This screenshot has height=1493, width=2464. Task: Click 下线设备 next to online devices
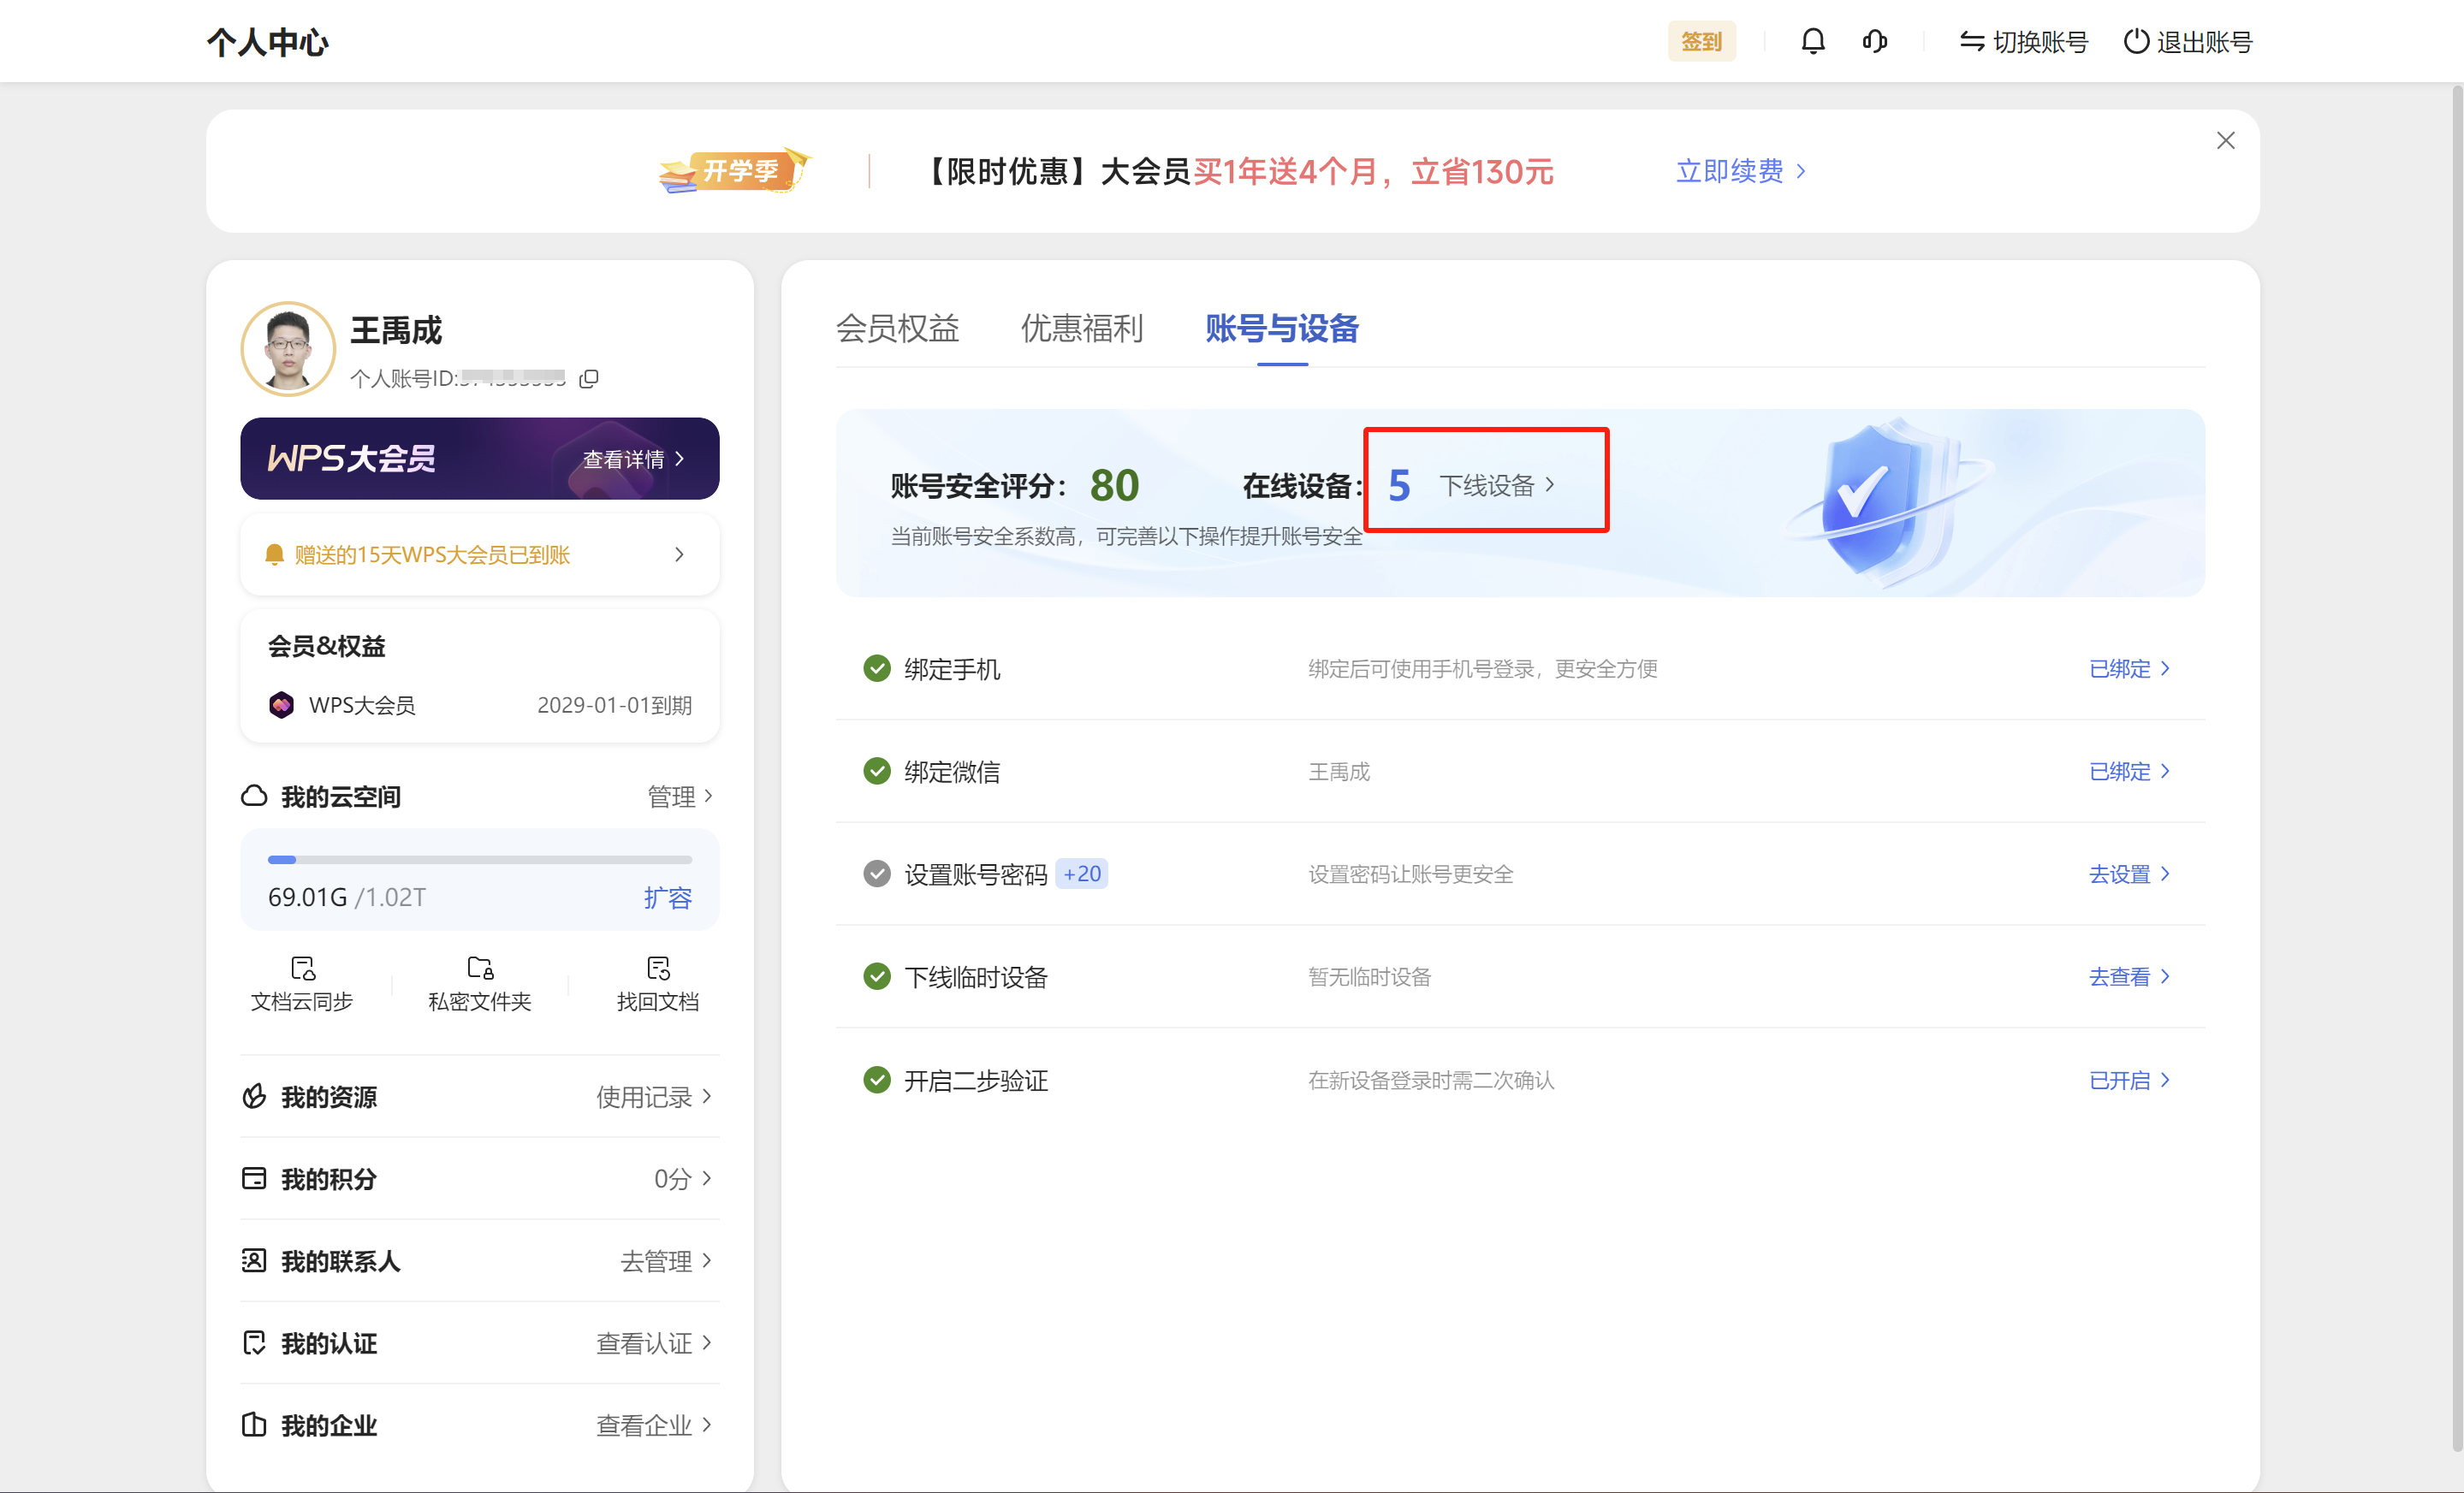(1496, 485)
